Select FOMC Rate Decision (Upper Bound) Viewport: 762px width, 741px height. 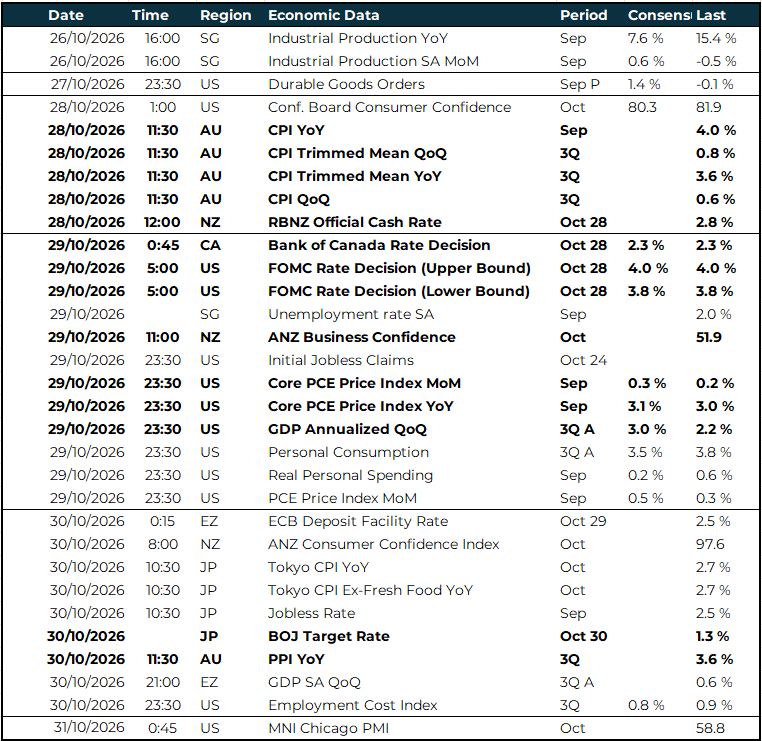click(399, 268)
